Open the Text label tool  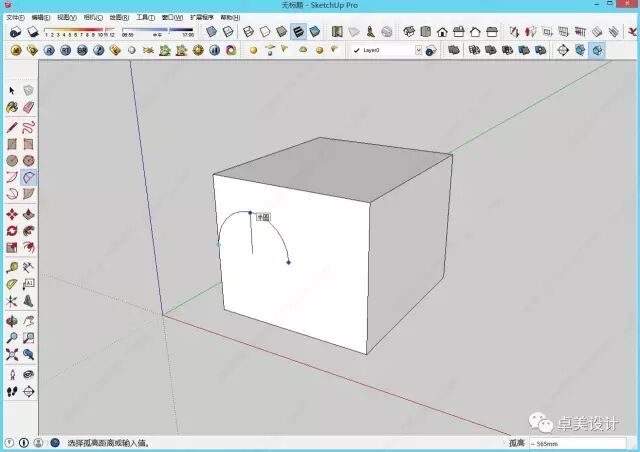(29, 284)
